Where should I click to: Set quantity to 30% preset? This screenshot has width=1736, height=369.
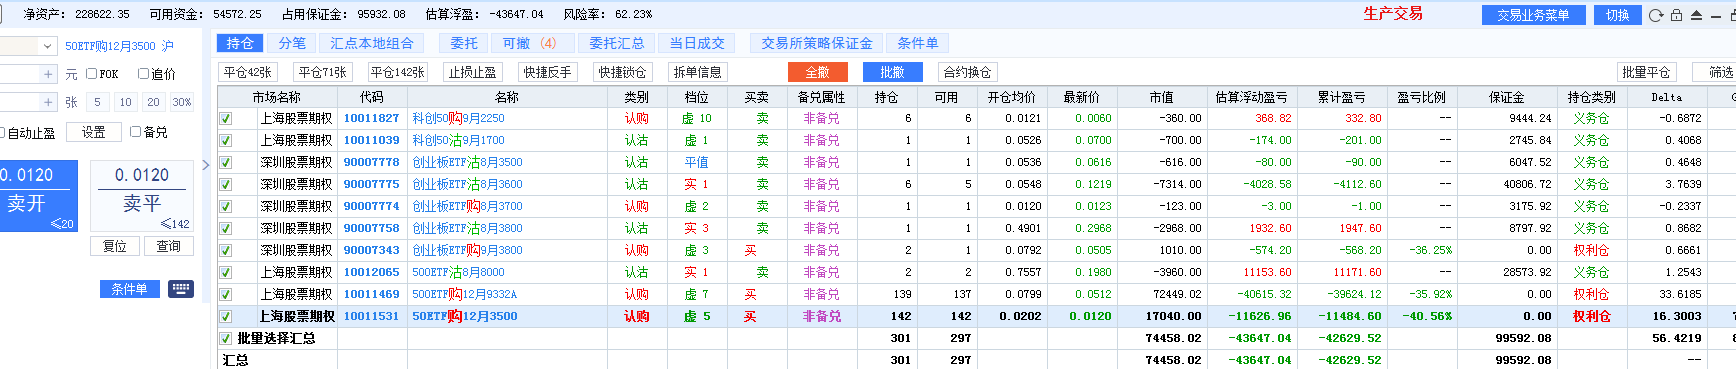point(181,102)
